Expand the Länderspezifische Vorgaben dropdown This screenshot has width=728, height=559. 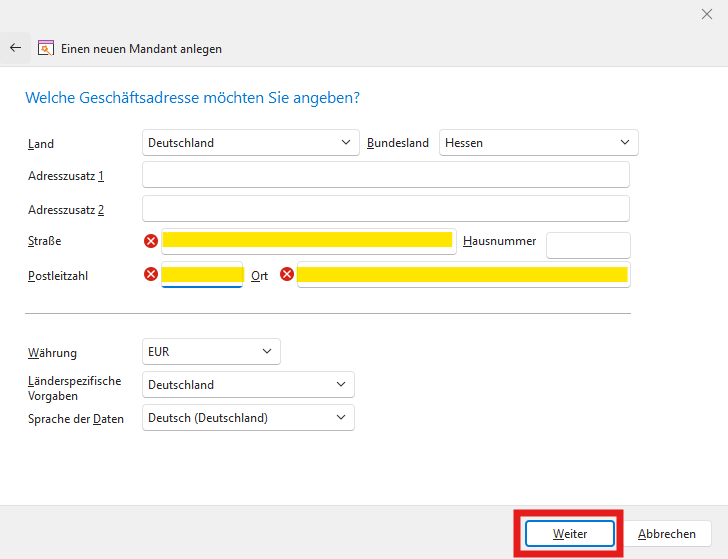click(x=248, y=385)
